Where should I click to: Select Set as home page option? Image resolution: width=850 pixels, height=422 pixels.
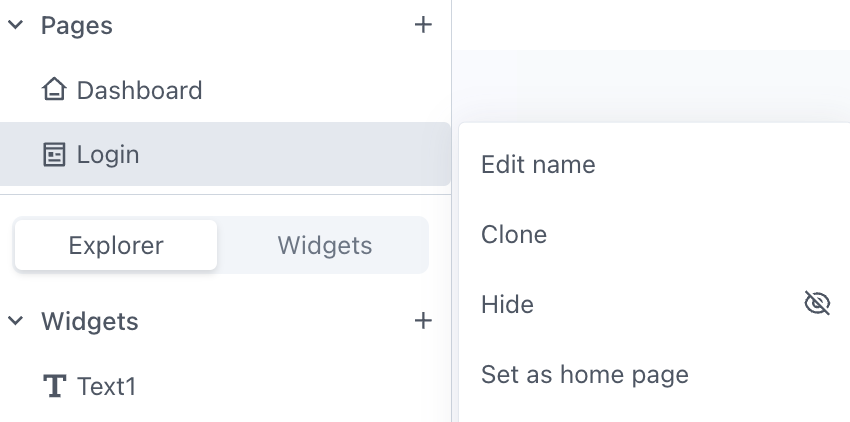point(585,375)
